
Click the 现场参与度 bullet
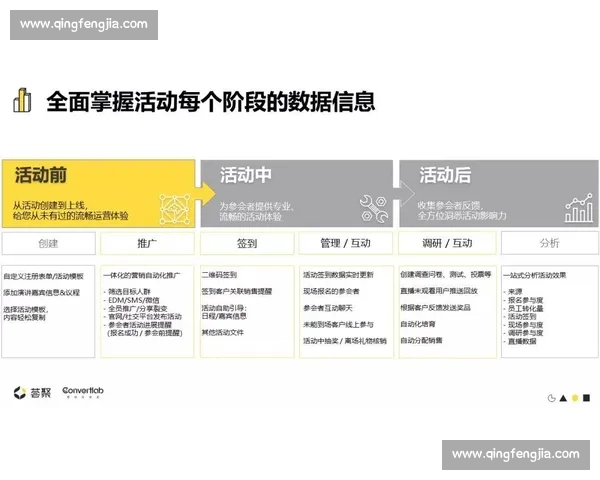(523, 325)
